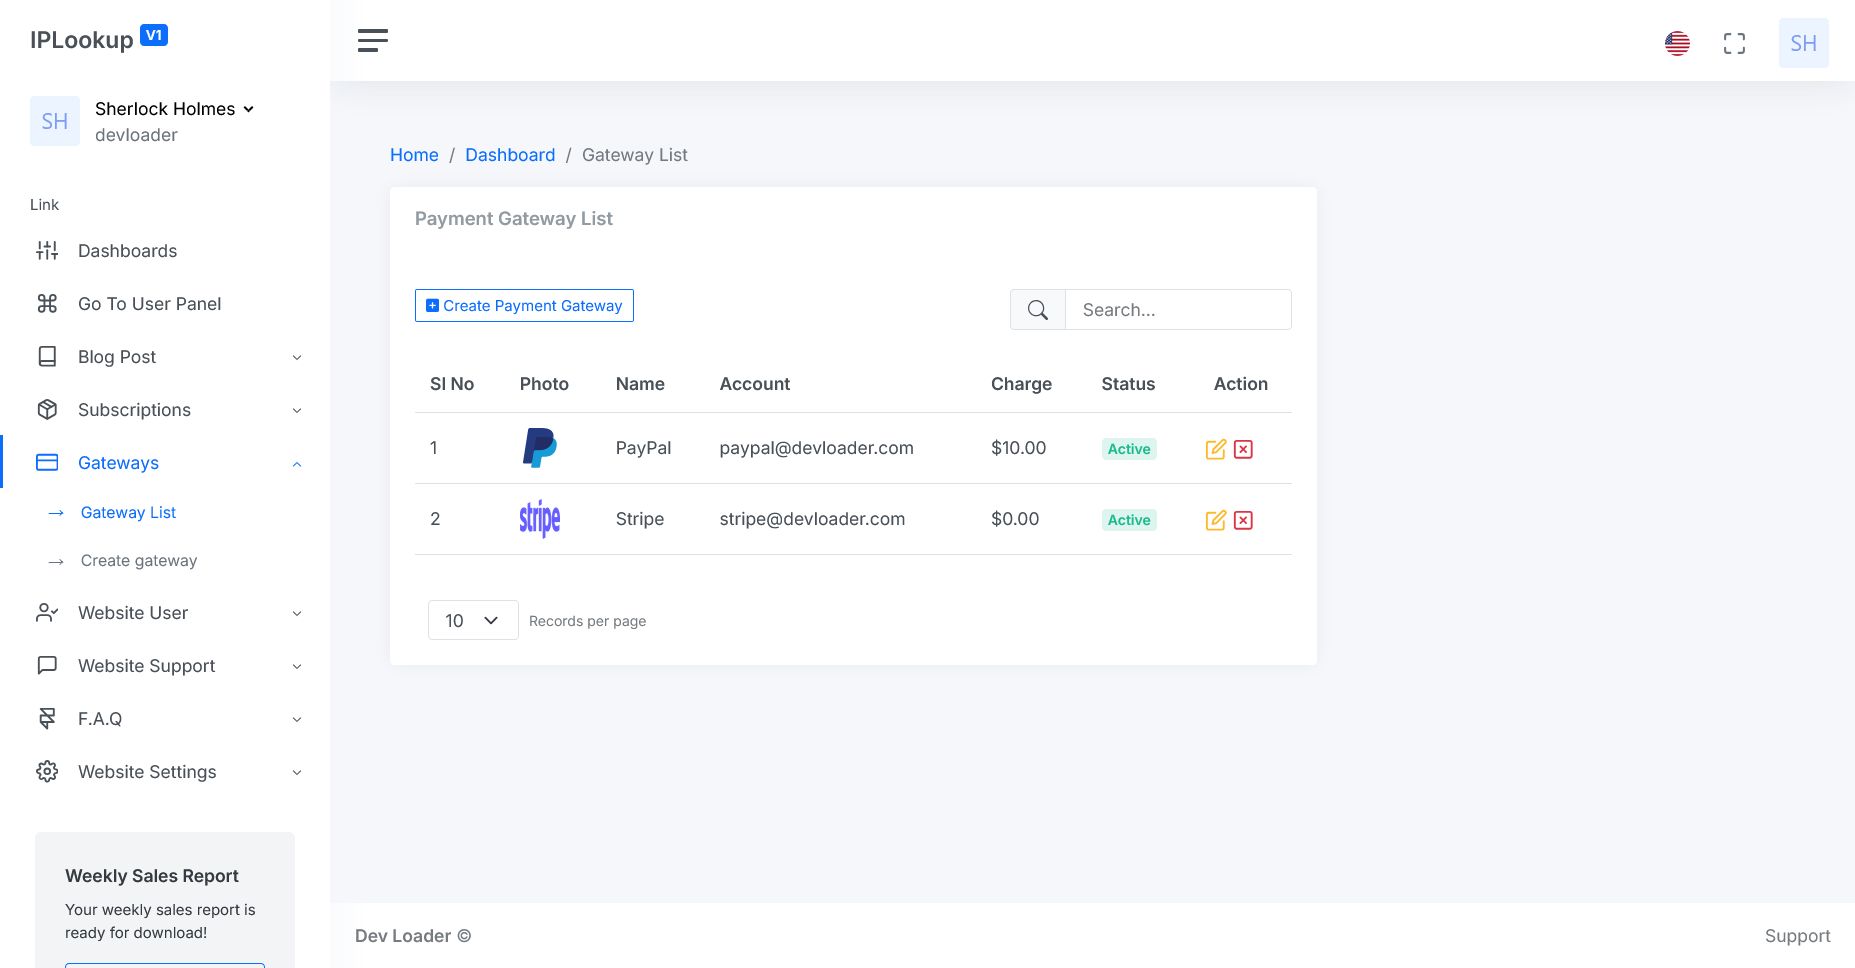
Task: Go to Dashboard breadcrumb link
Action: 510,155
